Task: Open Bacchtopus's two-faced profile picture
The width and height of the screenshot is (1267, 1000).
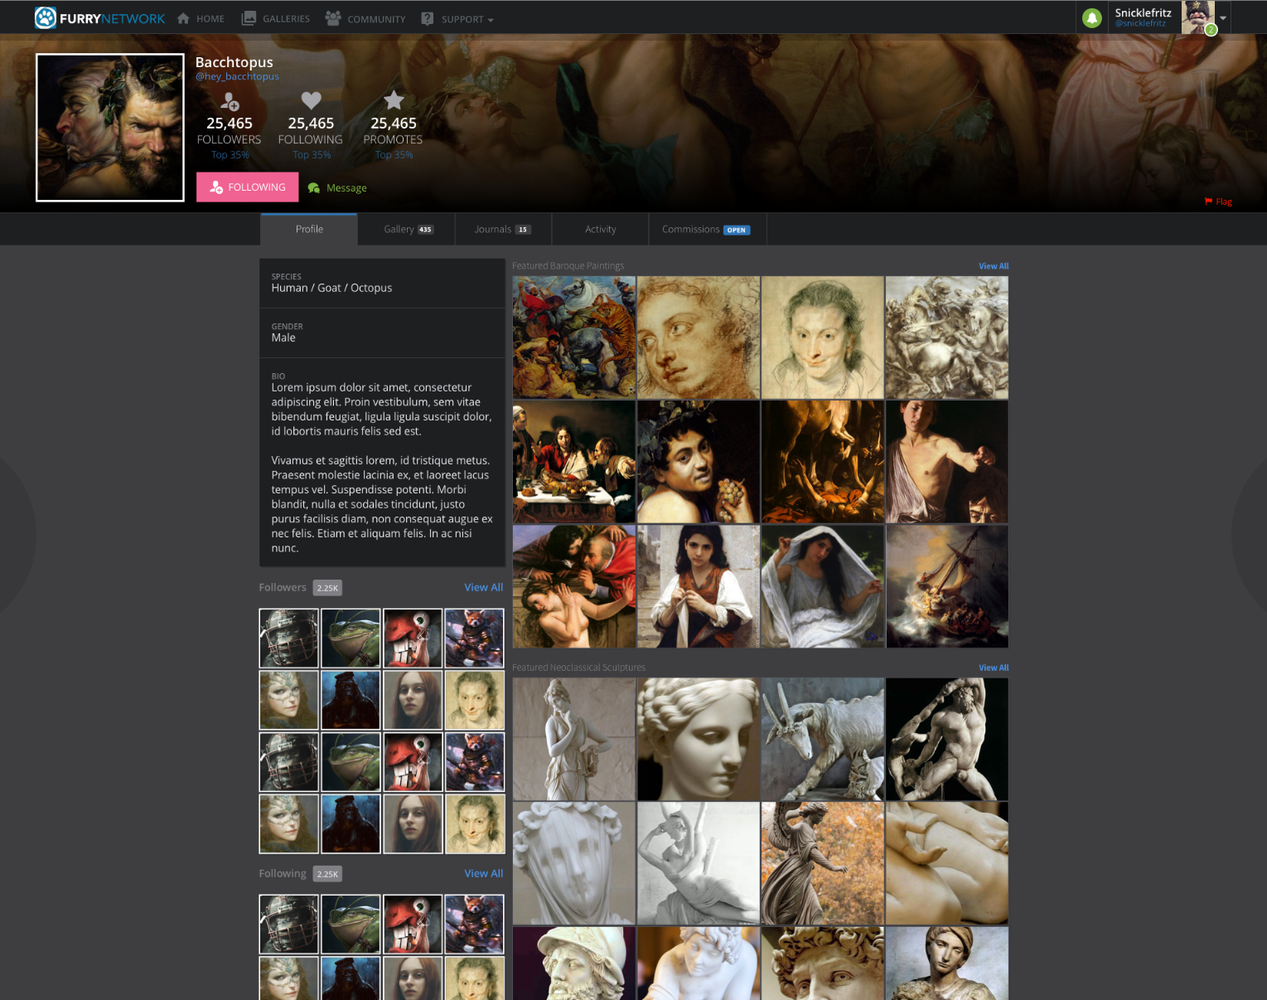Action: point(110,127)
